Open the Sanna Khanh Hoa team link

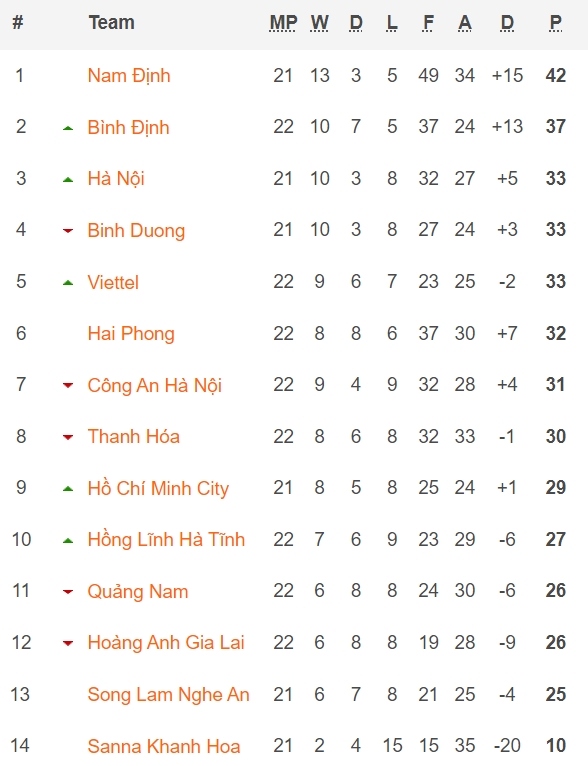(164, 746)
